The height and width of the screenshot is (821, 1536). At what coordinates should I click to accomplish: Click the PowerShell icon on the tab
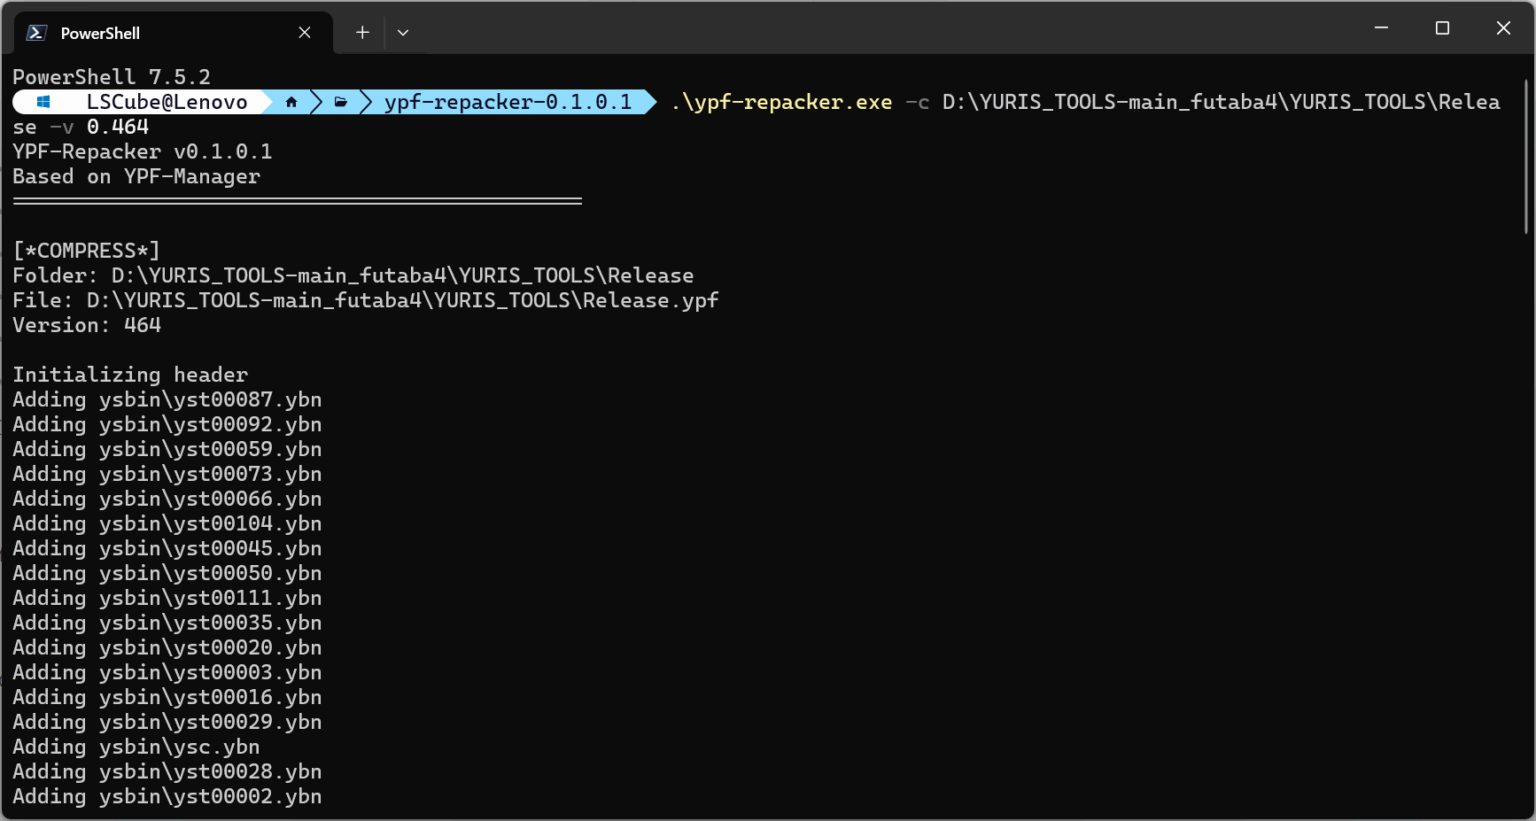[x=36, y=33]
